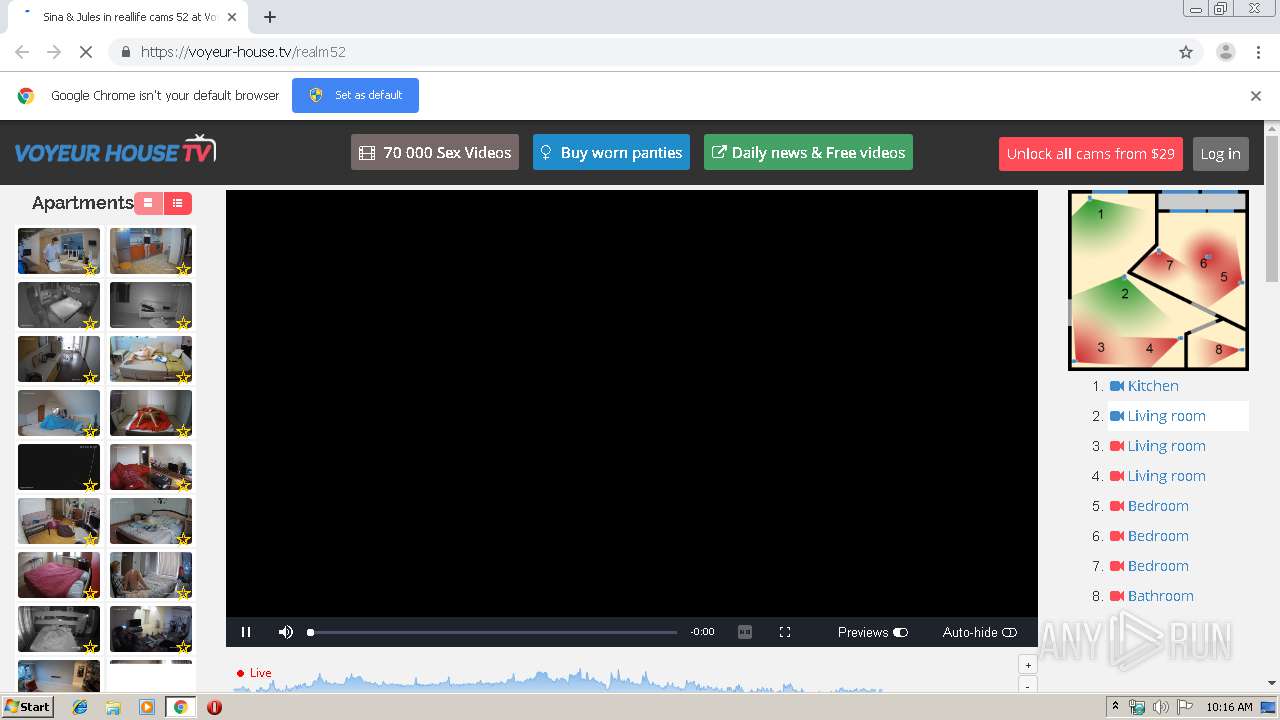Toggle the Auto-hide switch

pyautogui.click(x=1009, y=632)
